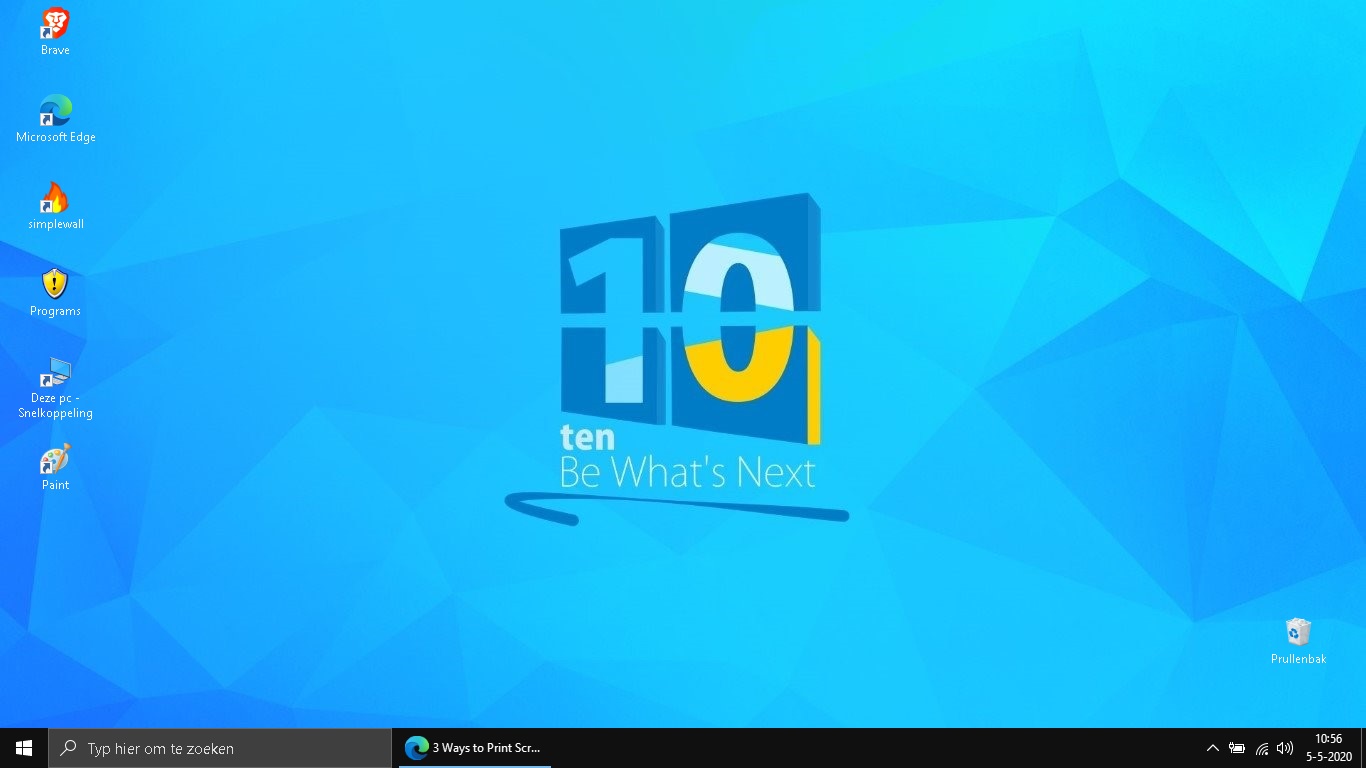This screenshot has width=1366, height=768.
Task: Open the Wi-Fi network tray icon
Action: tap(1262, 748)
